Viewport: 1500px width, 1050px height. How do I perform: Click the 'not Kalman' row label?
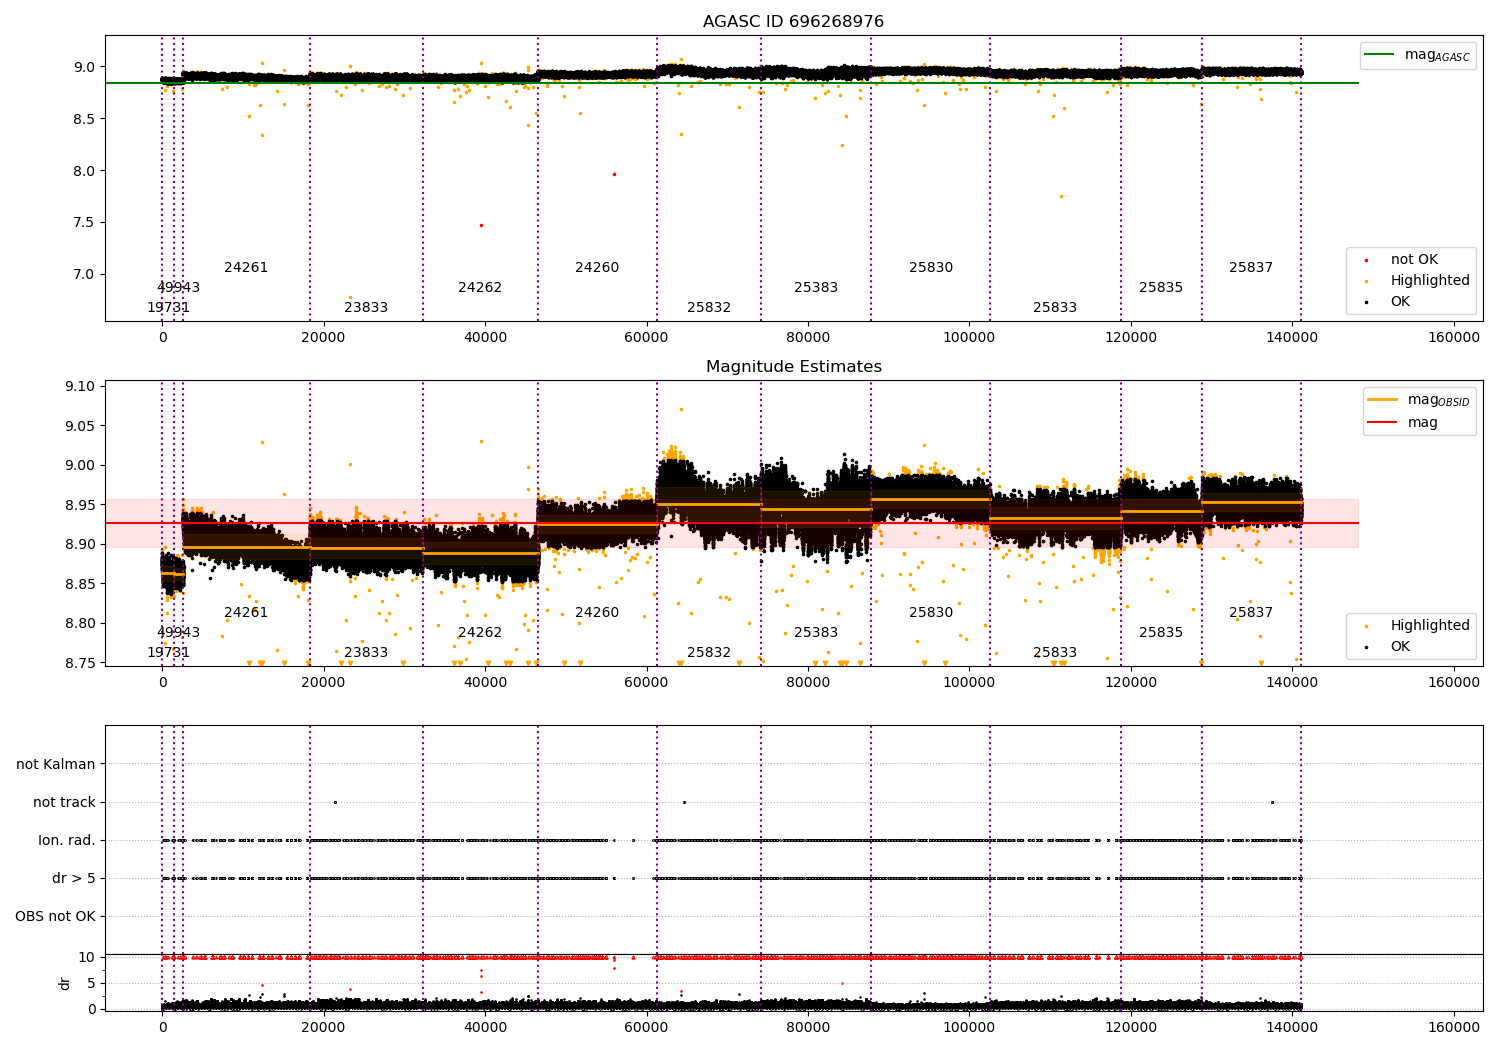56,764
